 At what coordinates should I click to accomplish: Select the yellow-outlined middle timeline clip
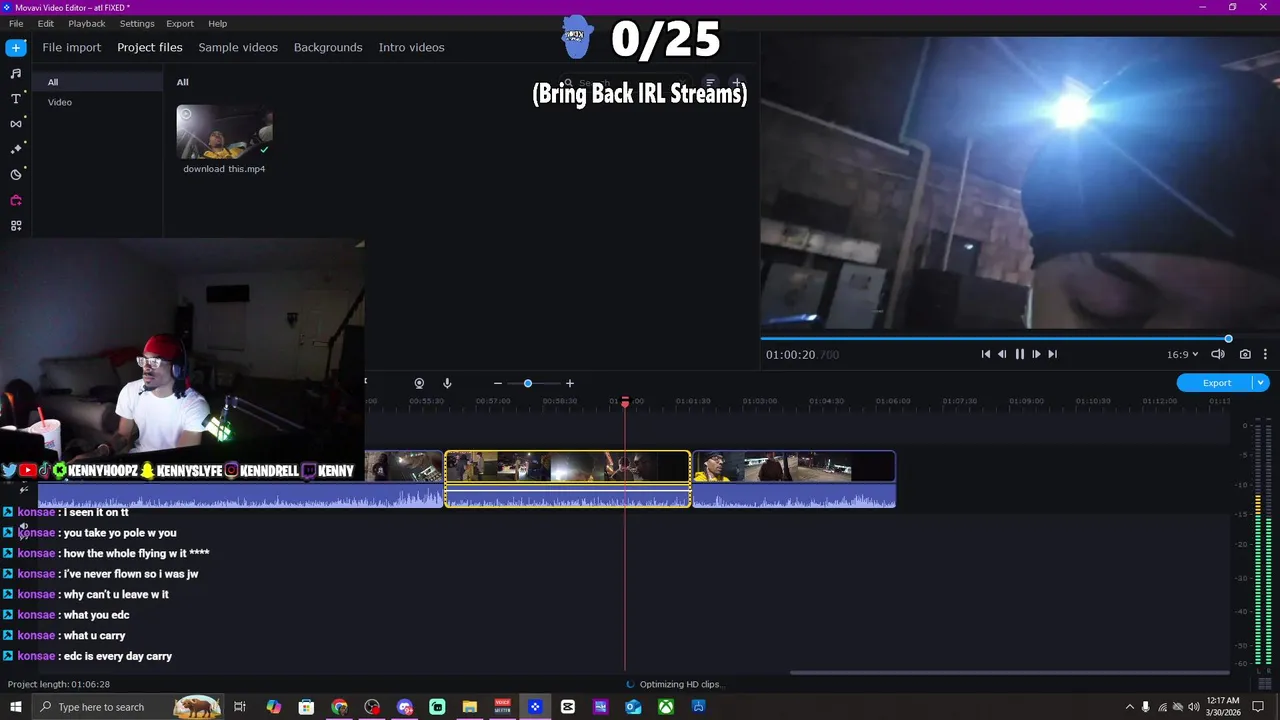click(568, 479)
